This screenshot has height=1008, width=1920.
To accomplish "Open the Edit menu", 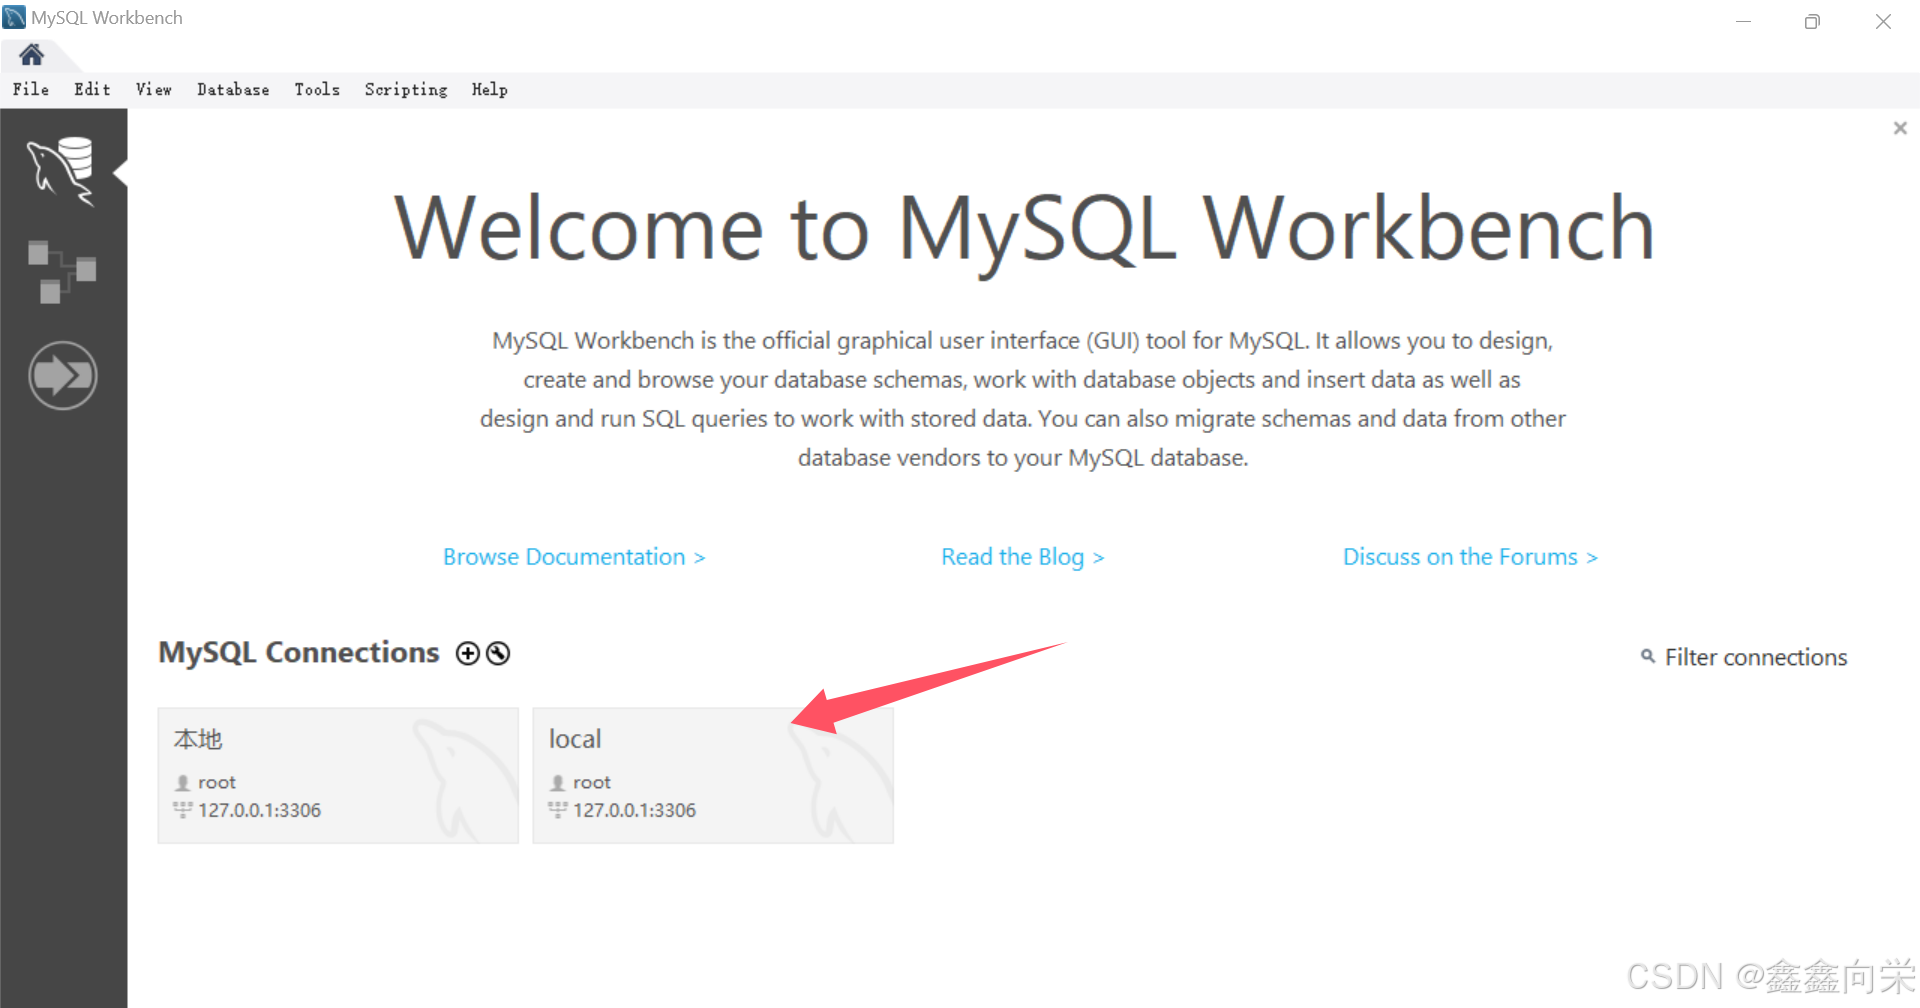I will [92, 89].
